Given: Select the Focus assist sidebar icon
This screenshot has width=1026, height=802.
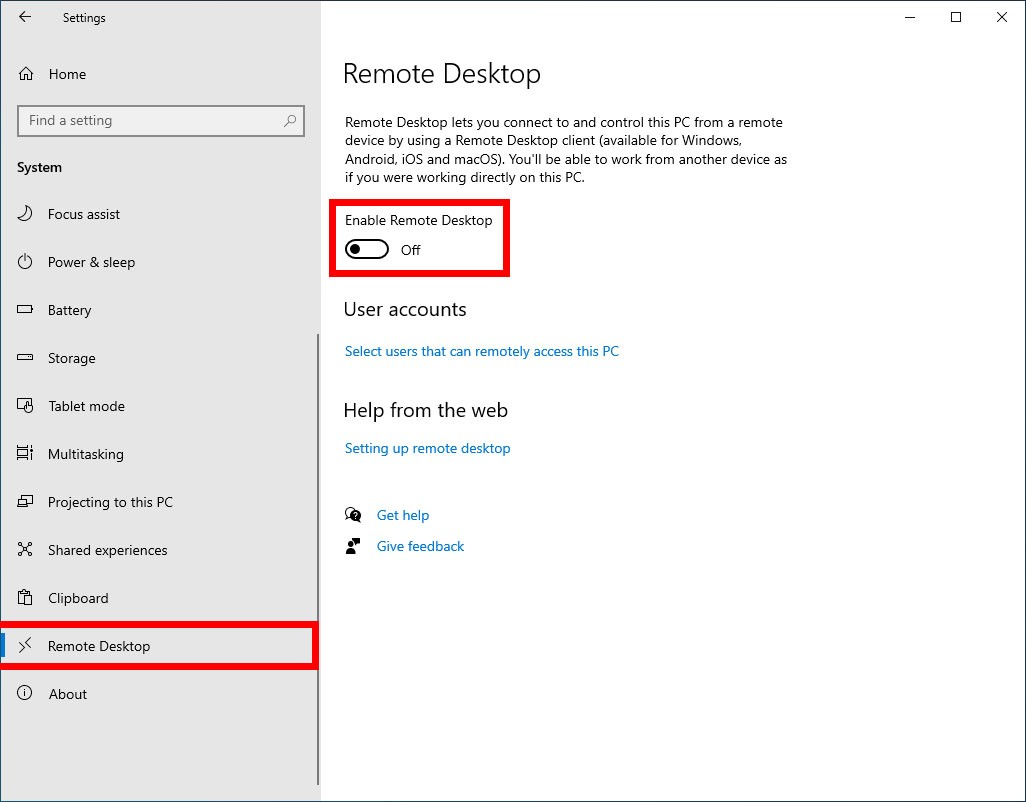Looking at the screenshot, I should (x=27, y=214).
